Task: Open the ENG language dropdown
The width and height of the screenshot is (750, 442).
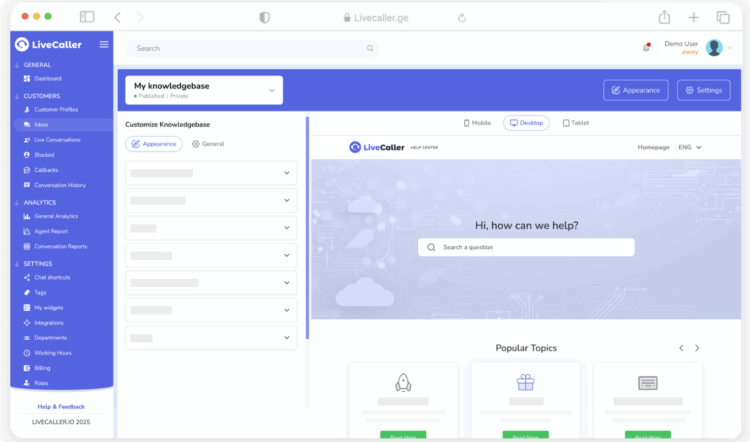Action: click(x=690, y=147)
